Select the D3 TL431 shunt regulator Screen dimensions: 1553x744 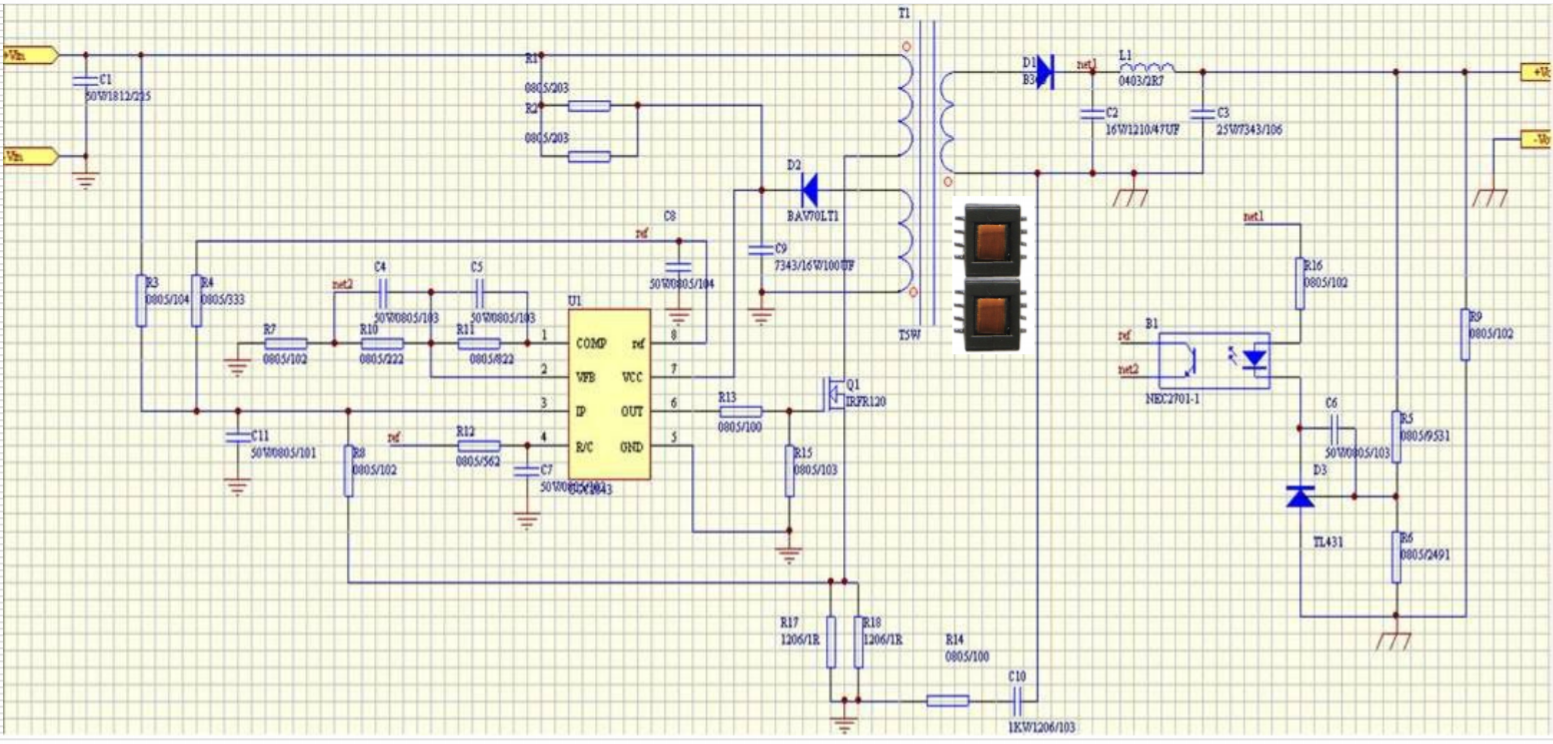pos(1299,496)
